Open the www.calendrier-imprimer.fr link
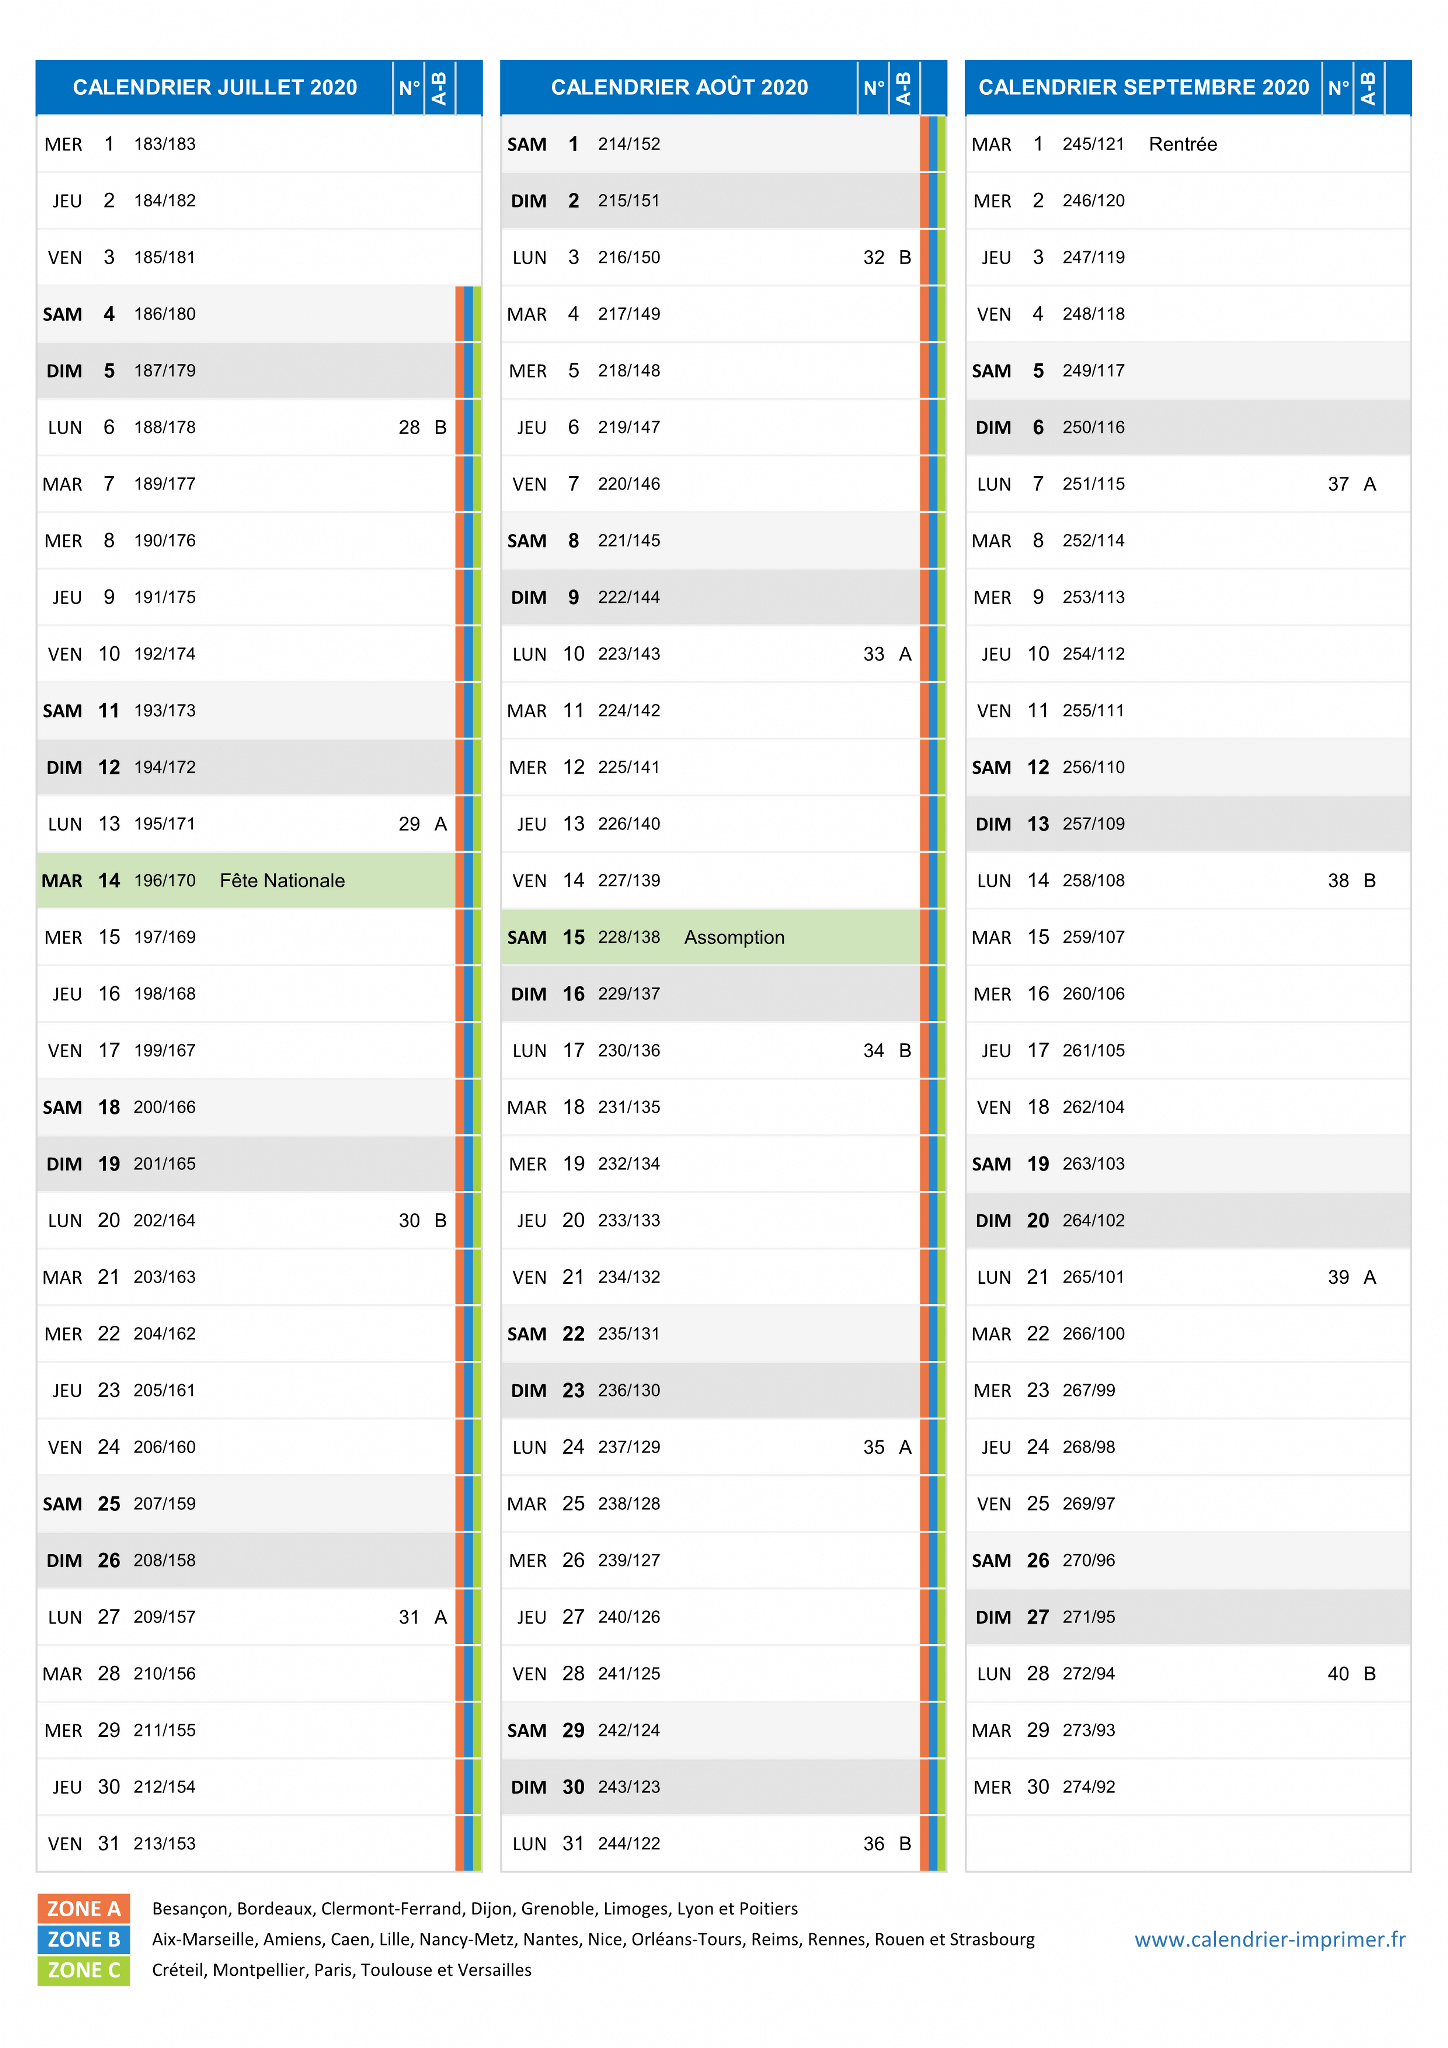Image resolution: width=1448 pixels, height=2048 pixels. (x=1270, y=1939)
